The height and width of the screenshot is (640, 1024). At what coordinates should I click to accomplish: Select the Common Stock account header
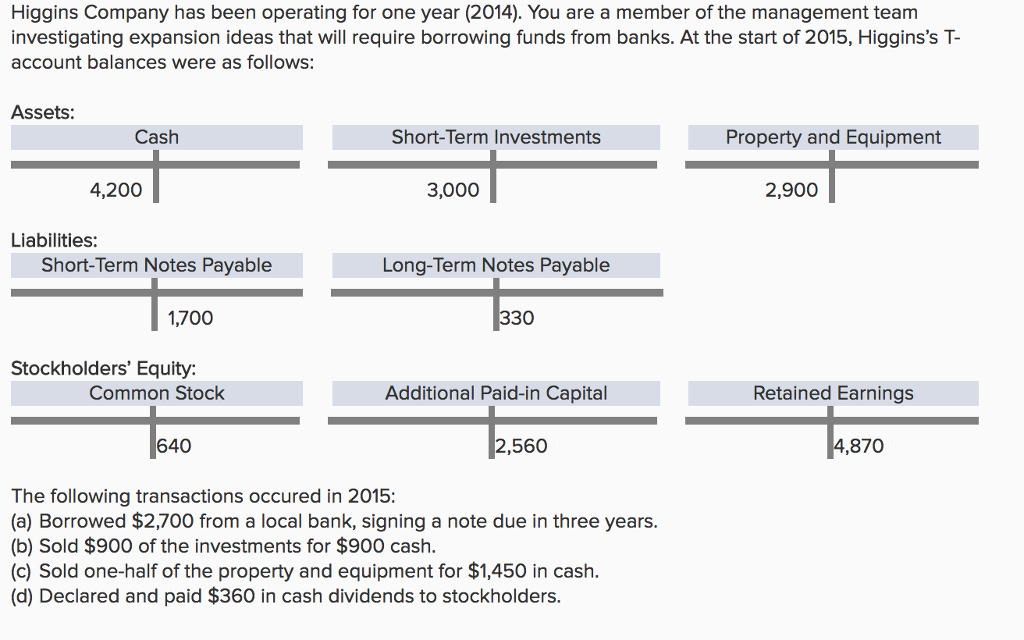pos(156,393)
